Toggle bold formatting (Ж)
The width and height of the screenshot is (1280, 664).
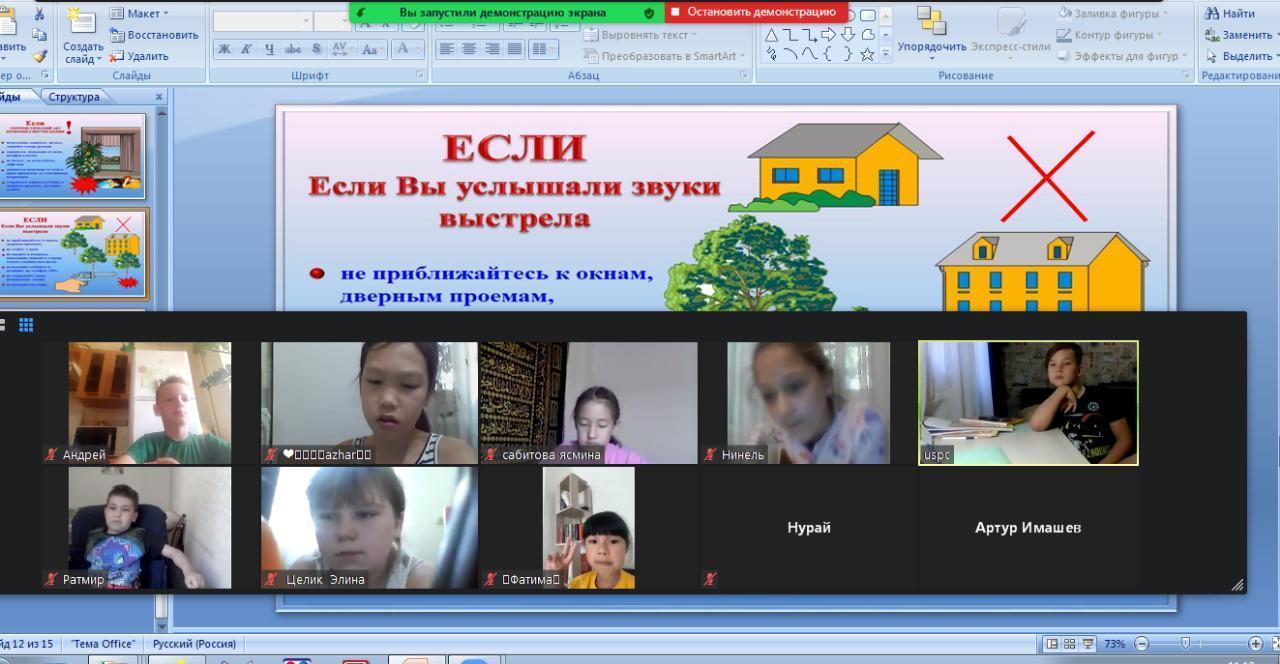(x=224, y=49)
